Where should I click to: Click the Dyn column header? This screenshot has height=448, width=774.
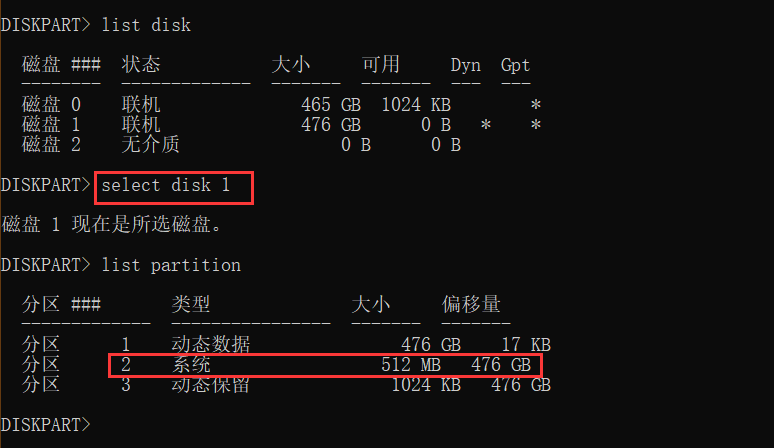(x=466, y=65)
